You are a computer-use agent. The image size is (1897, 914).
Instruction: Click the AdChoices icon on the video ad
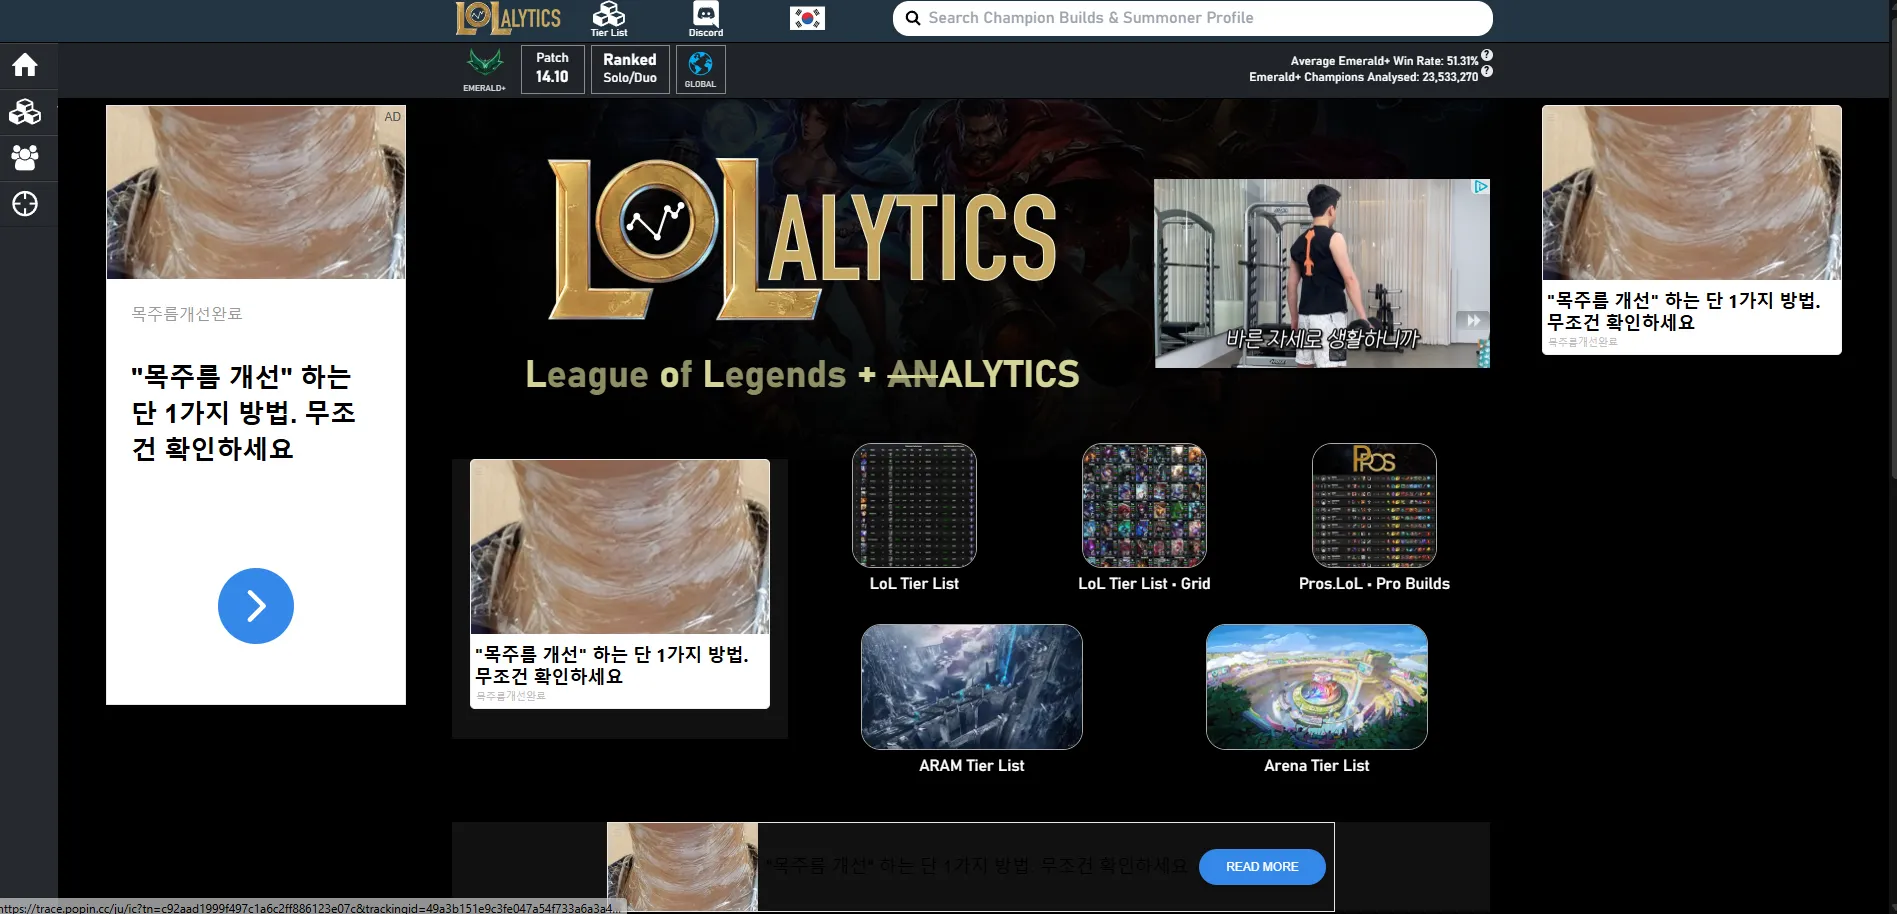[x=1481, y=187]
